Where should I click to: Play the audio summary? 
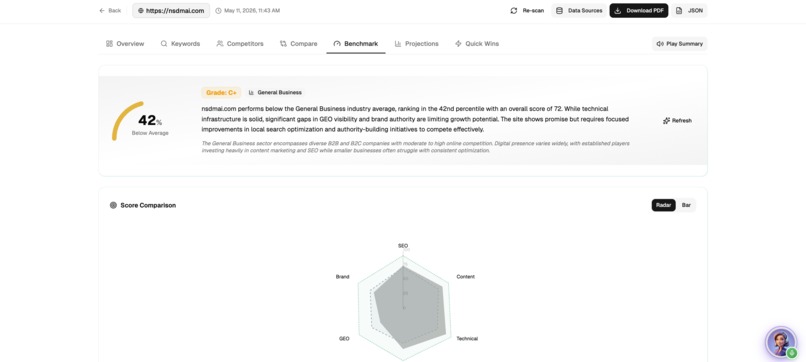click(x=680, y=44)
